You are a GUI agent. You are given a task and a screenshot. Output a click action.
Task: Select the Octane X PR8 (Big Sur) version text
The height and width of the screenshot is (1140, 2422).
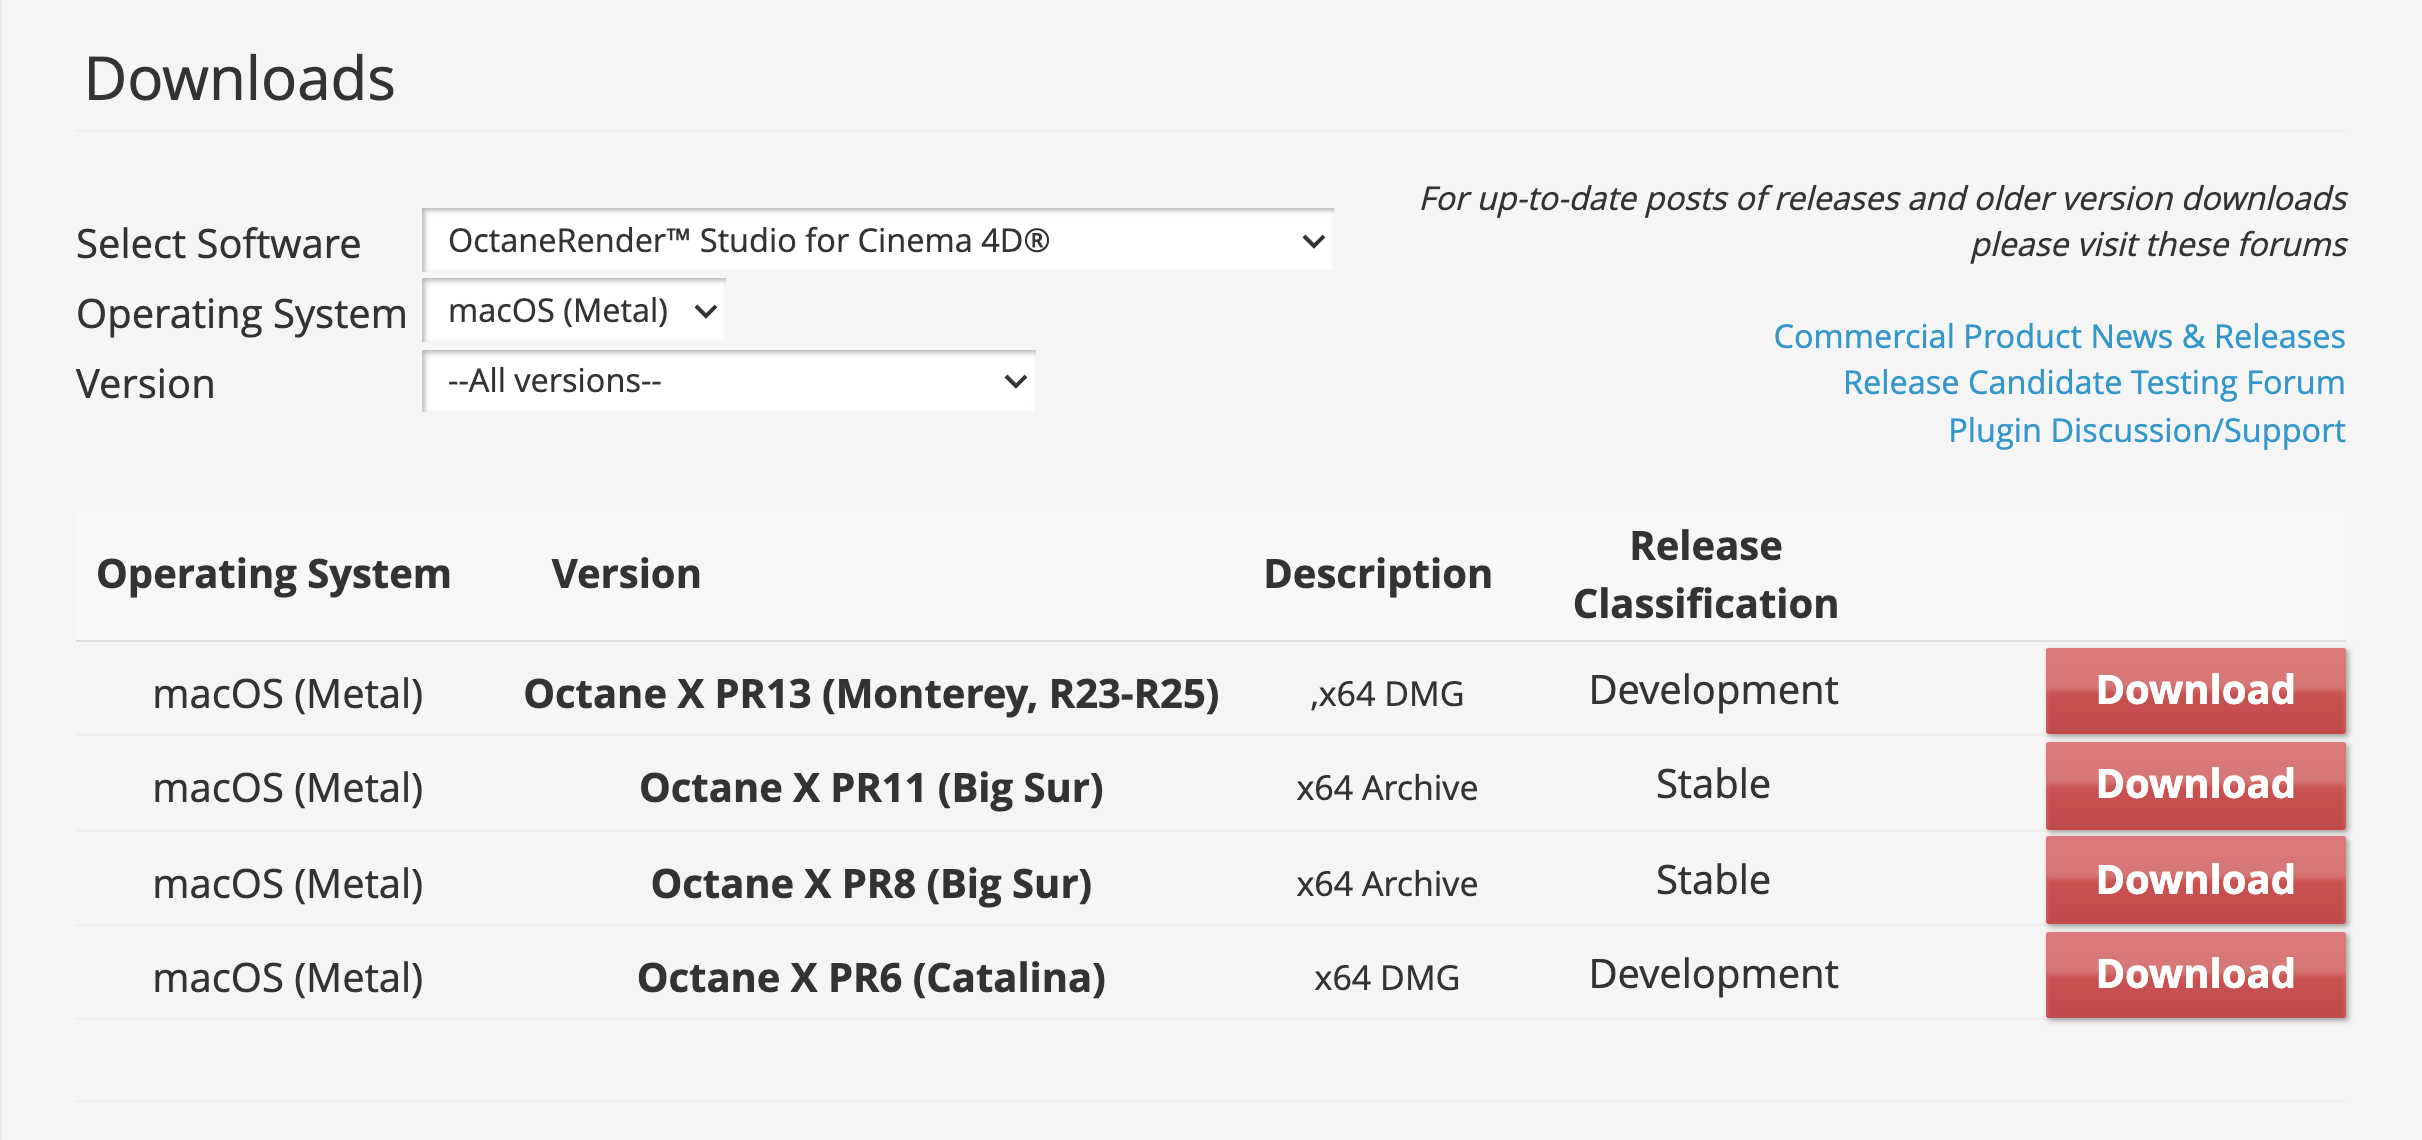tap(872, 884)
